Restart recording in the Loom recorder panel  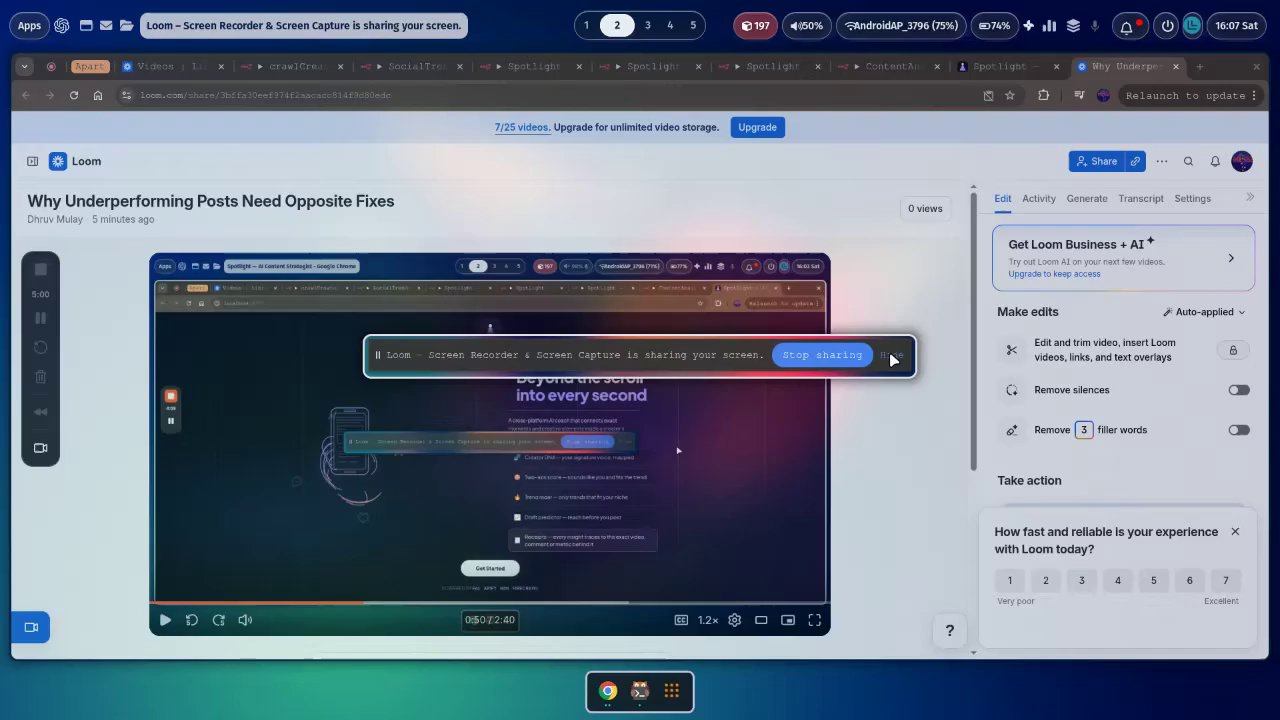[x=40, y=347]
